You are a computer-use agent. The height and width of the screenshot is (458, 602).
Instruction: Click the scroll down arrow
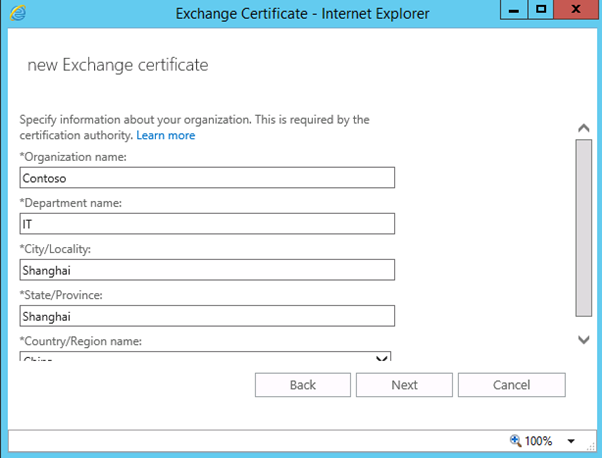(x=584, y=339)
